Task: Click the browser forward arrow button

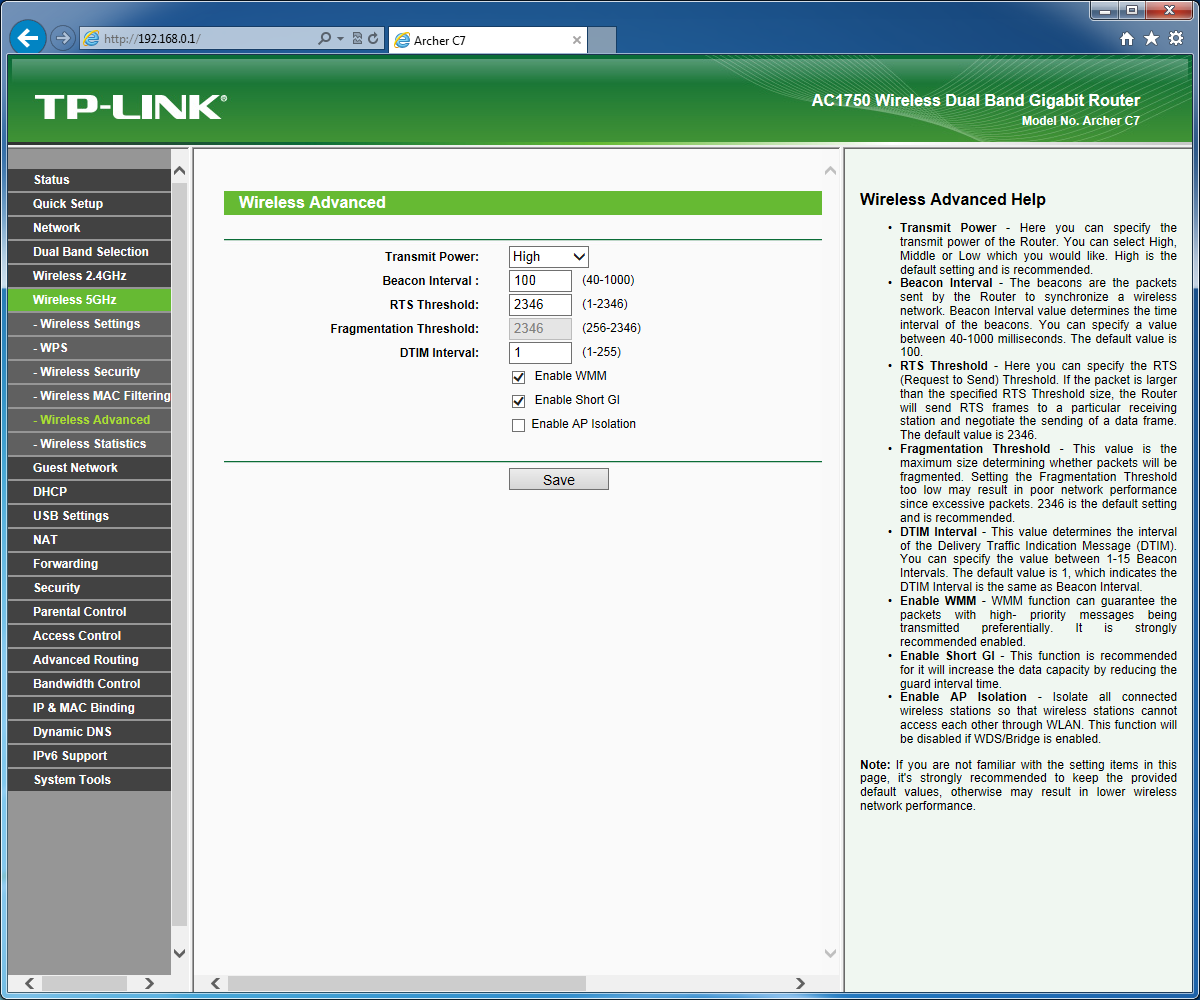Action: click(x=63, y=39)
